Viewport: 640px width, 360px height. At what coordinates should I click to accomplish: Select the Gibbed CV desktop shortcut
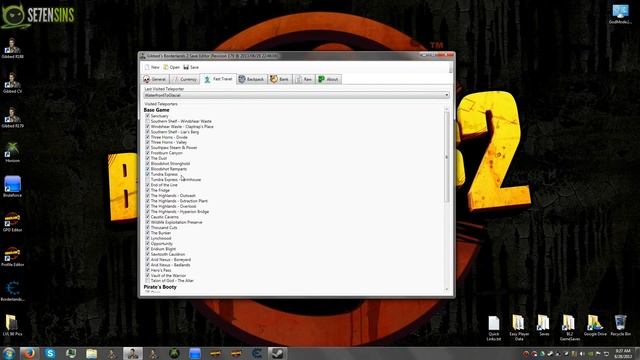12,83
